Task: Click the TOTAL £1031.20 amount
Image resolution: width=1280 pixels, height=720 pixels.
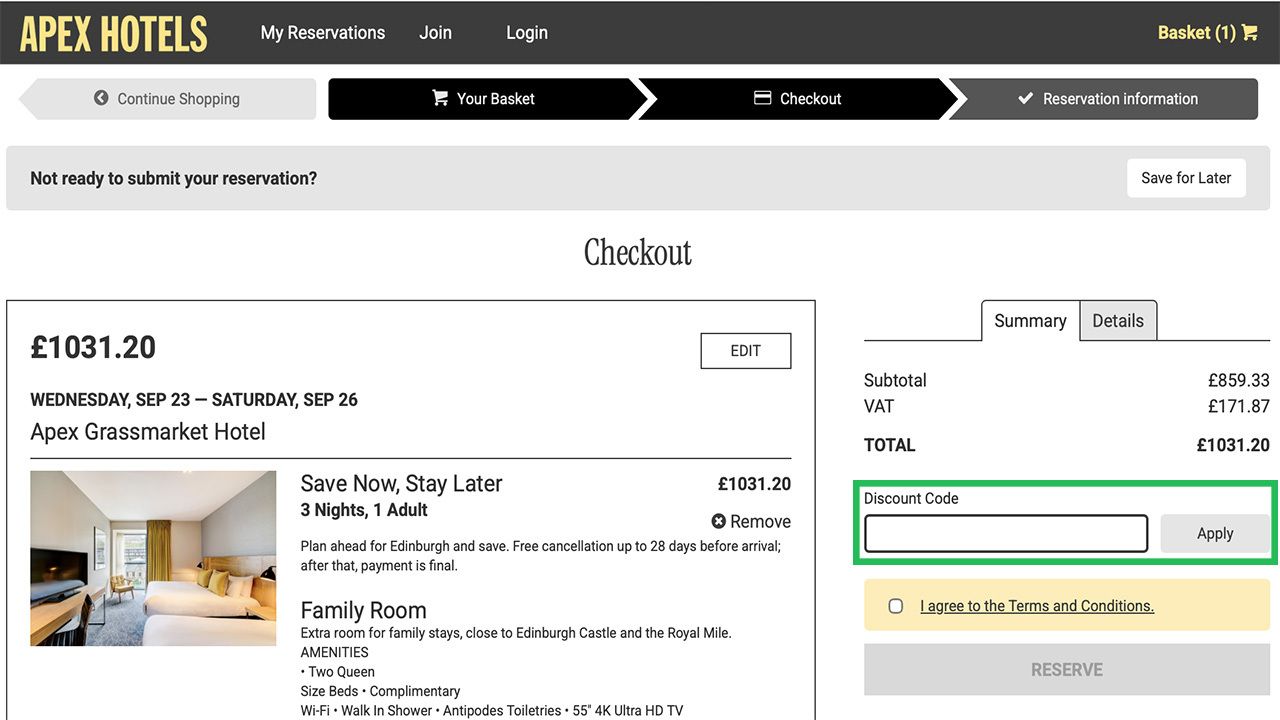Action: [1233, 445]
